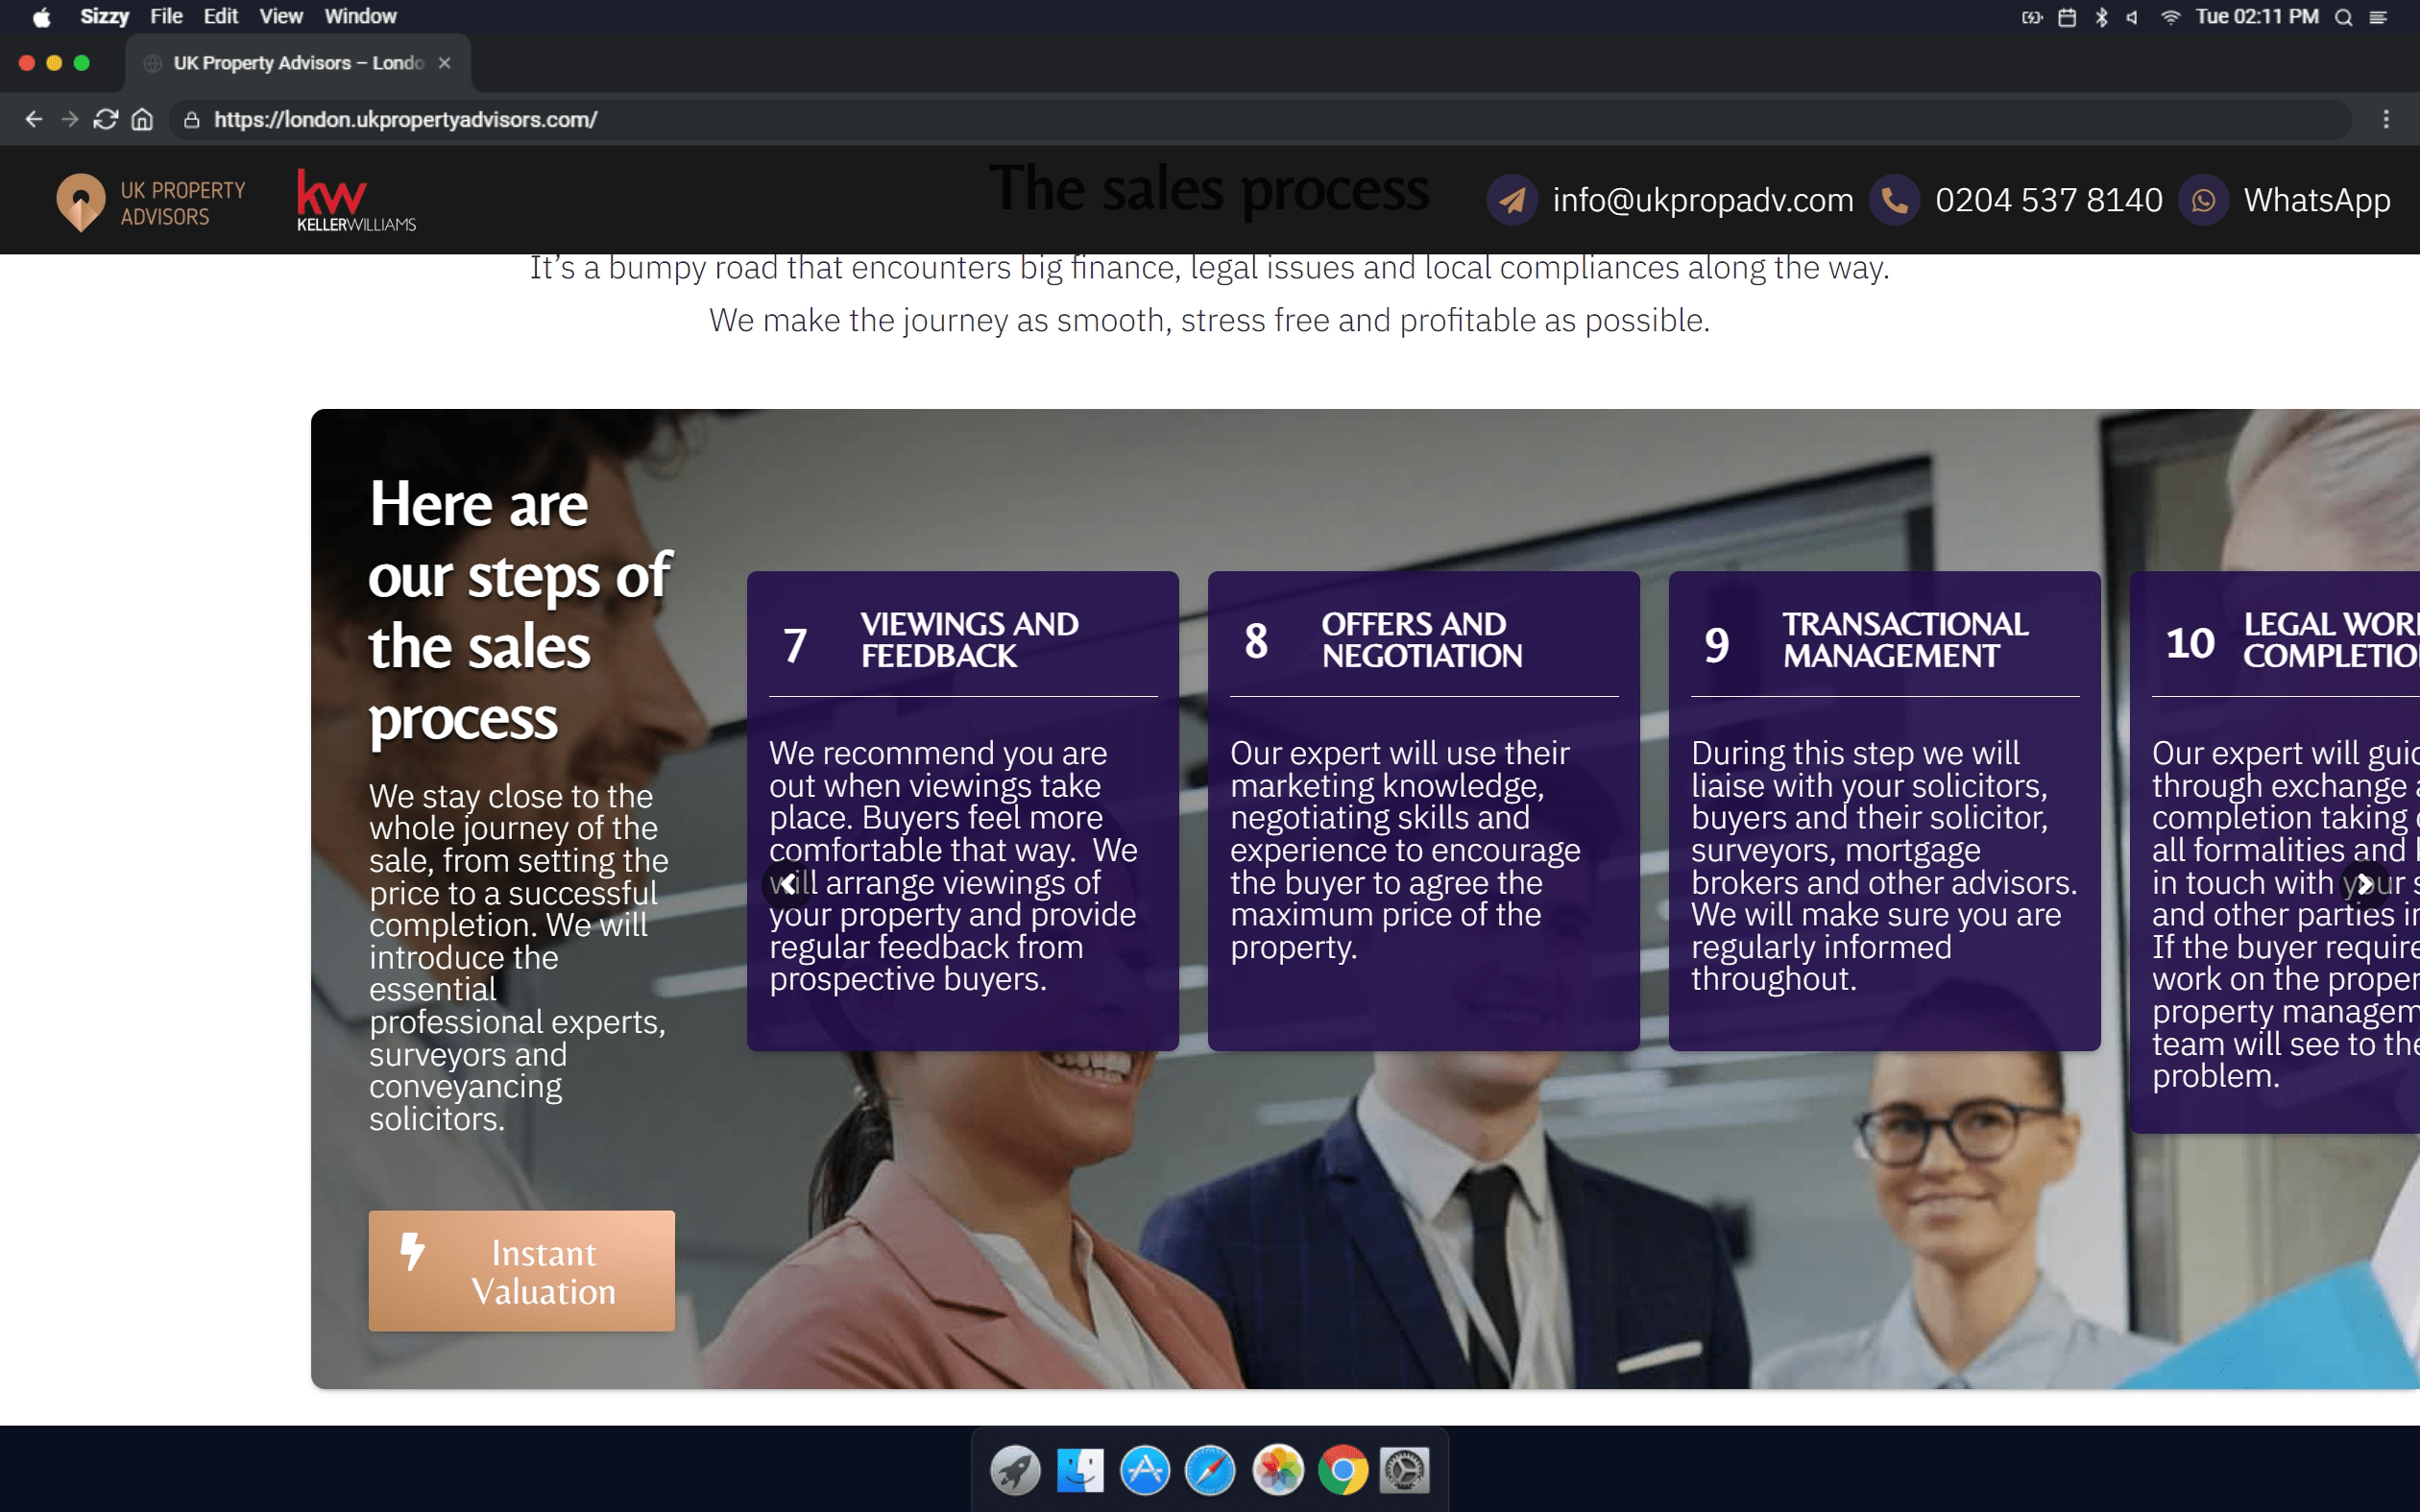Open the Window menu

360,17
